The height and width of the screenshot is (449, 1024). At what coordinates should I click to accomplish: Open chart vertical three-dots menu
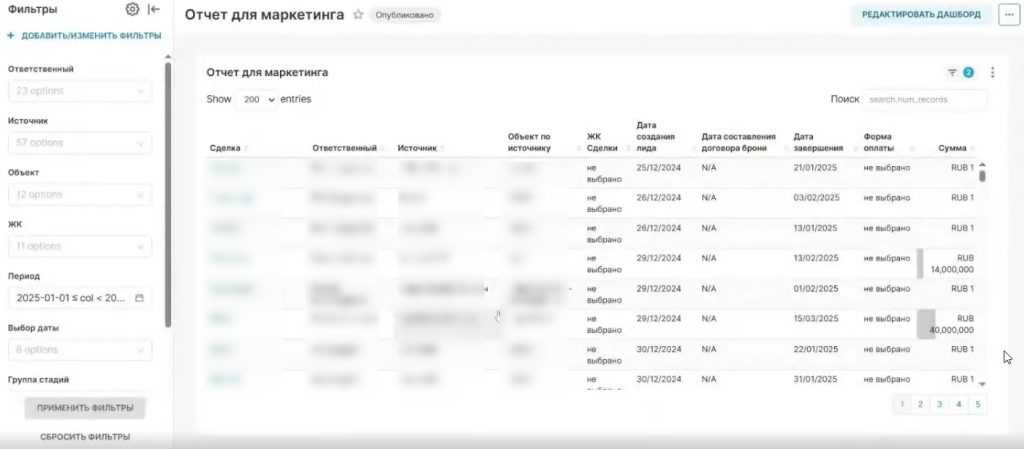click(x=992, y=72)
